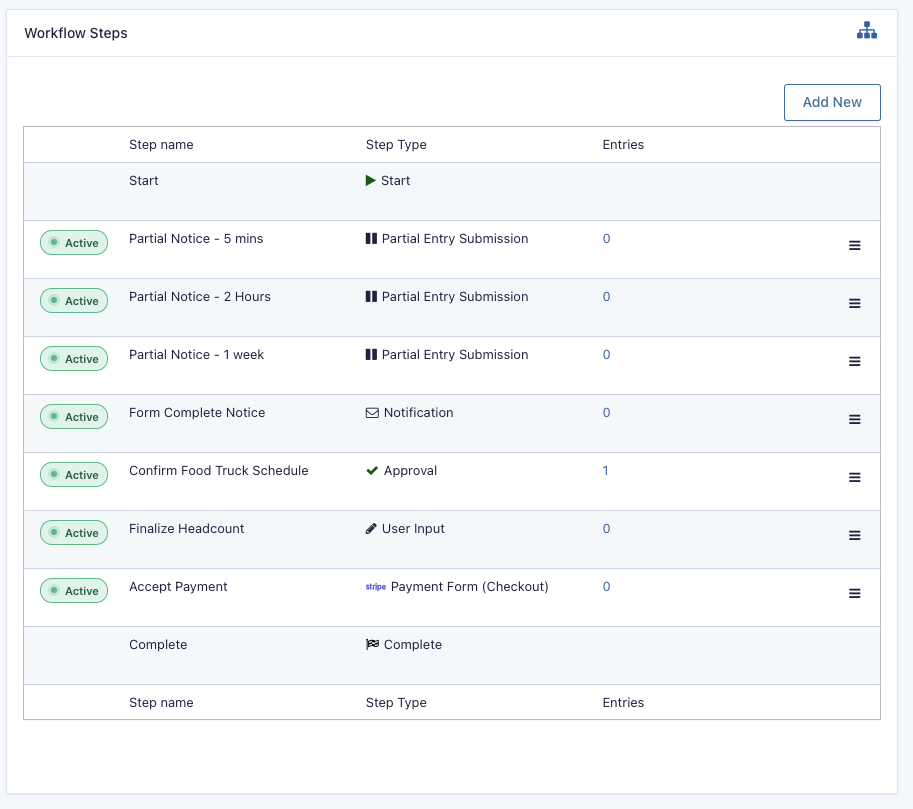This screenshot has height=809, width=913.
Task: Click the User Input pencil icon
Action: (x=371, y=528)
